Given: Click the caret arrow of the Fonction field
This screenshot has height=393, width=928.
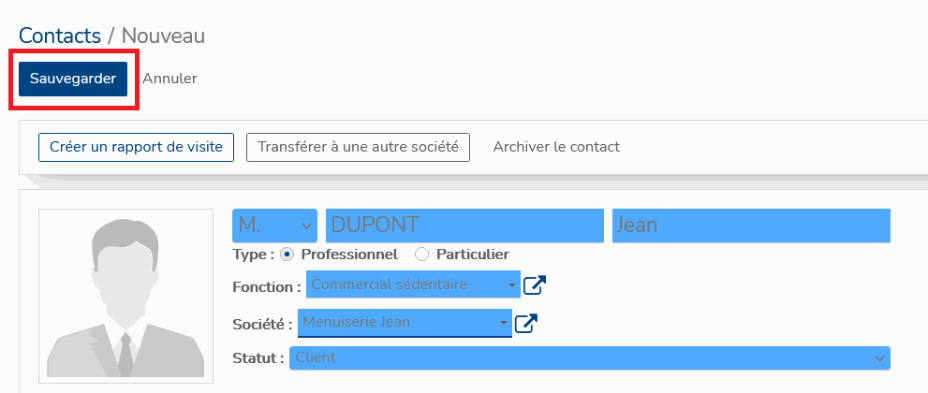Looking at the screenshot, I should (511, 285).
